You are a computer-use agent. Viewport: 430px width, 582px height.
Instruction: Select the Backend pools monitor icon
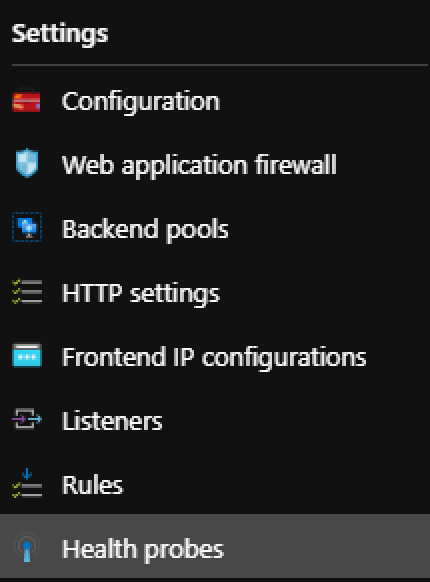click(x=27, y=227)
